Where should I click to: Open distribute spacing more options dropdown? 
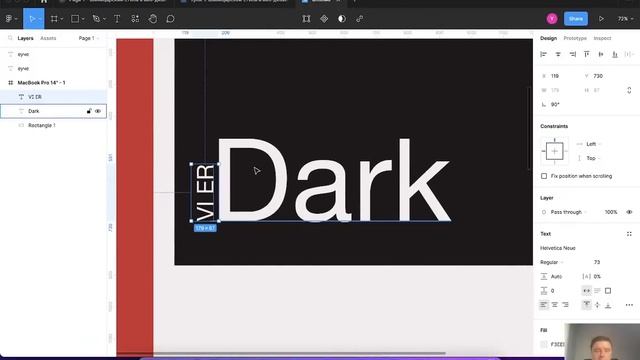(x=630, y=54)
